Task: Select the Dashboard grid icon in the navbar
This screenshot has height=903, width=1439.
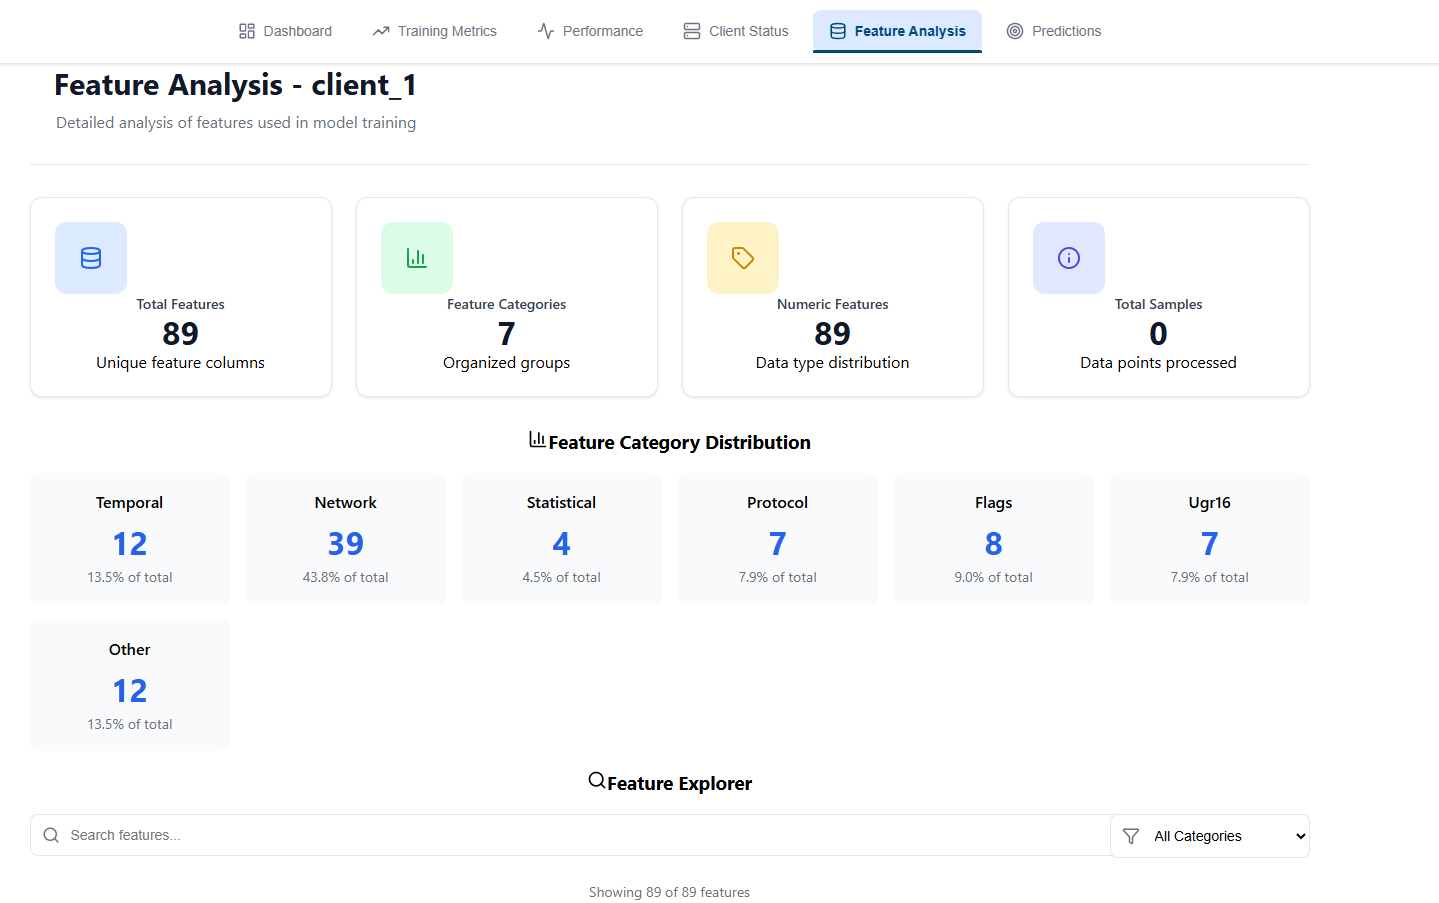Action: click(246, 31)
